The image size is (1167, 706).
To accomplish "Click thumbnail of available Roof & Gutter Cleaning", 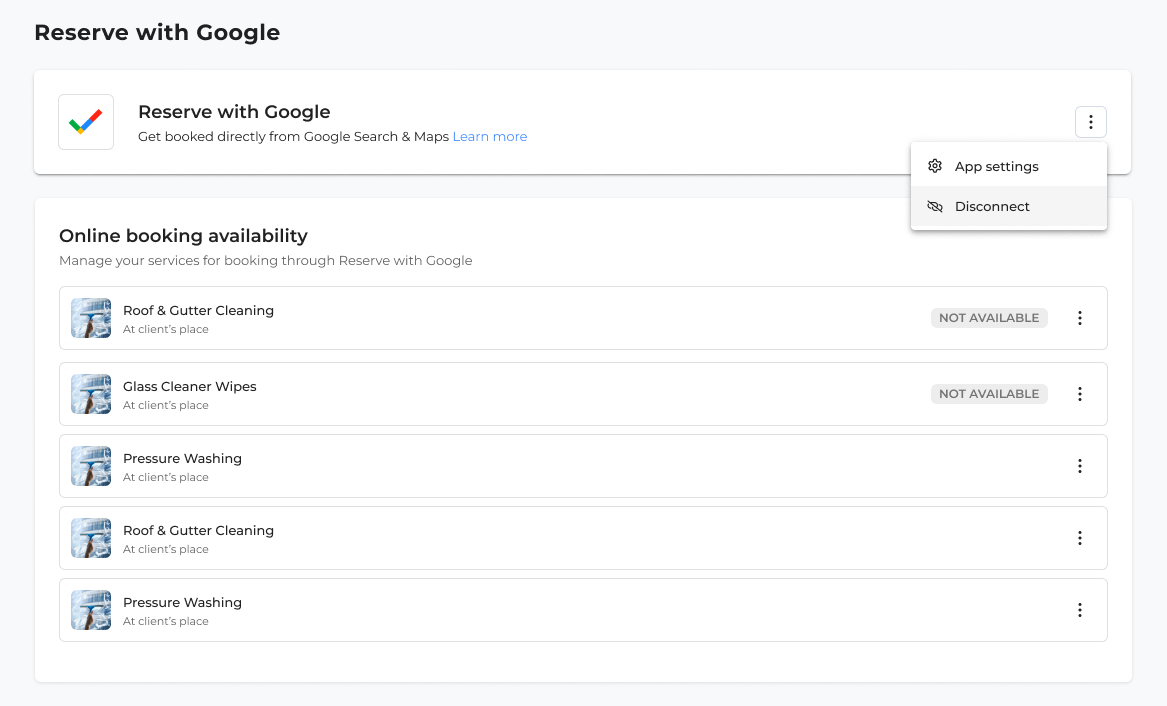I will 91,538.
